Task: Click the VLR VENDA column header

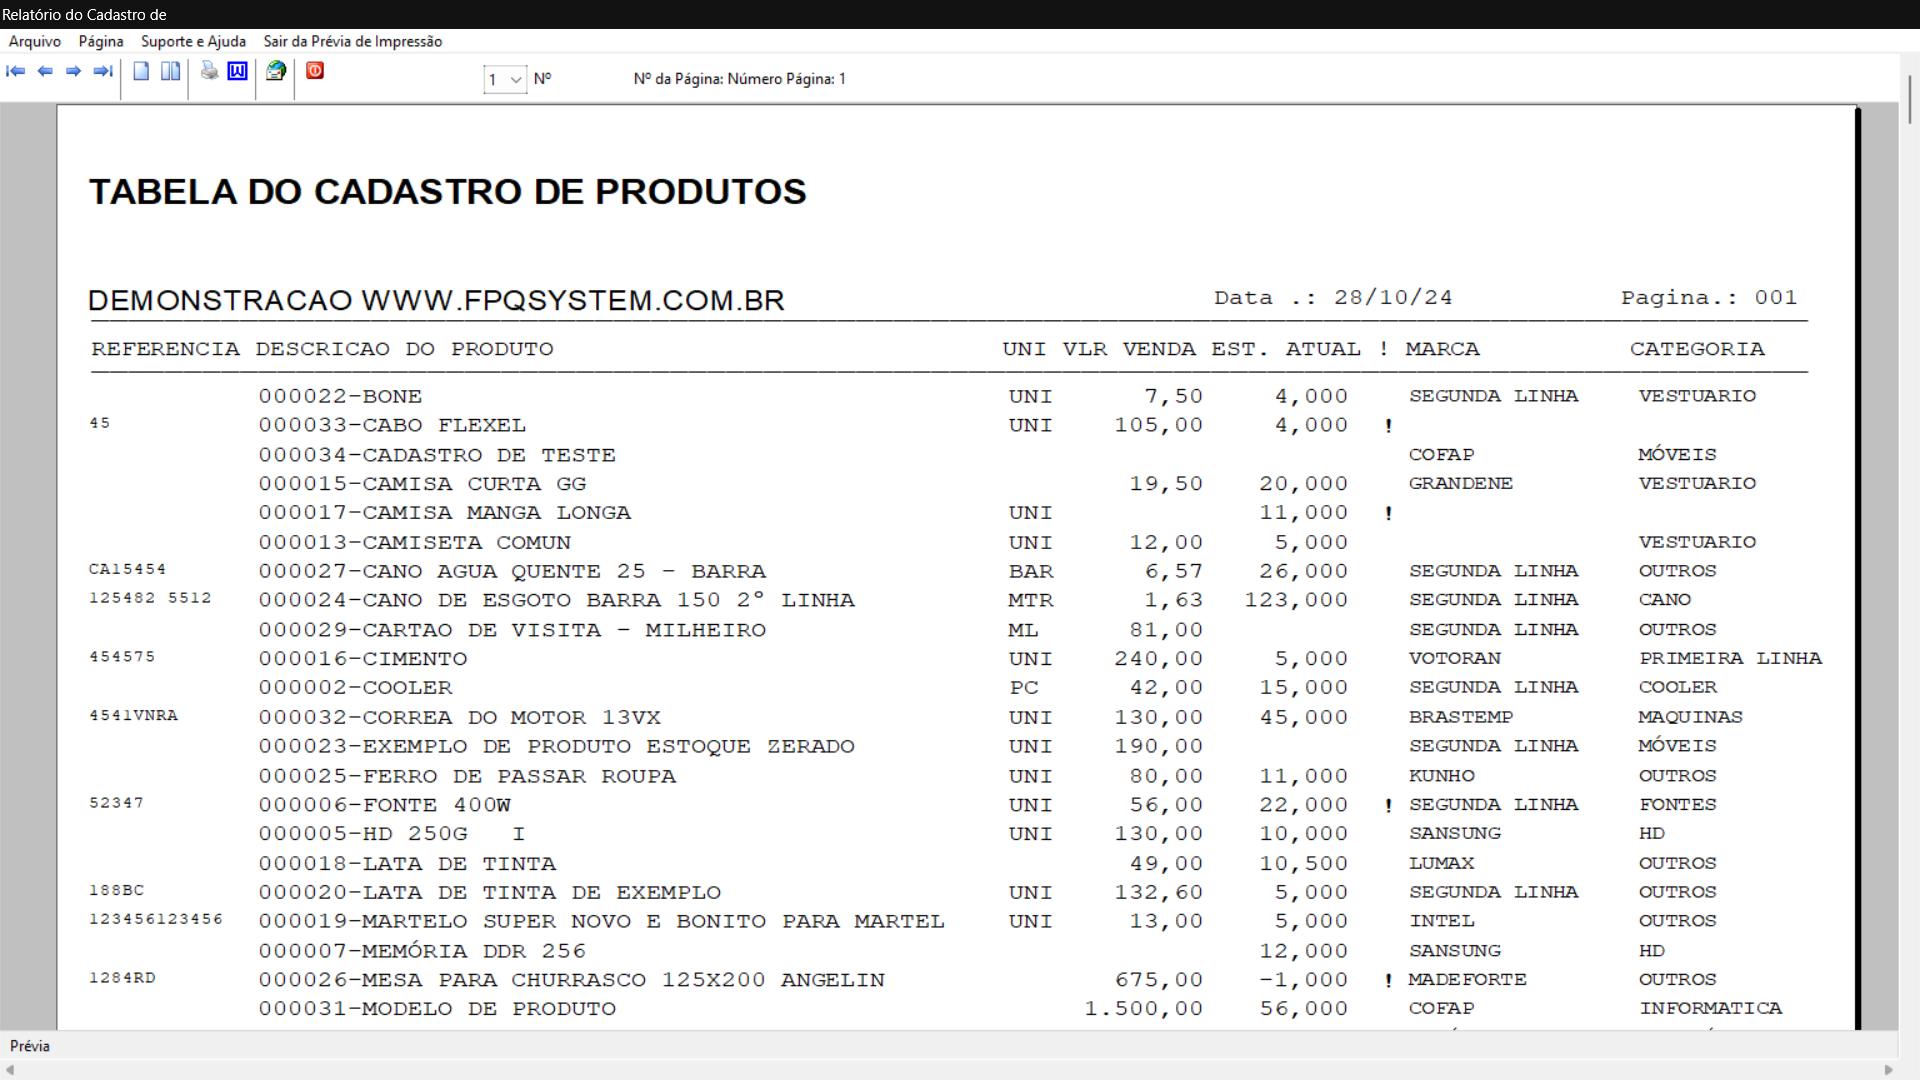Action: [1129, 349]
